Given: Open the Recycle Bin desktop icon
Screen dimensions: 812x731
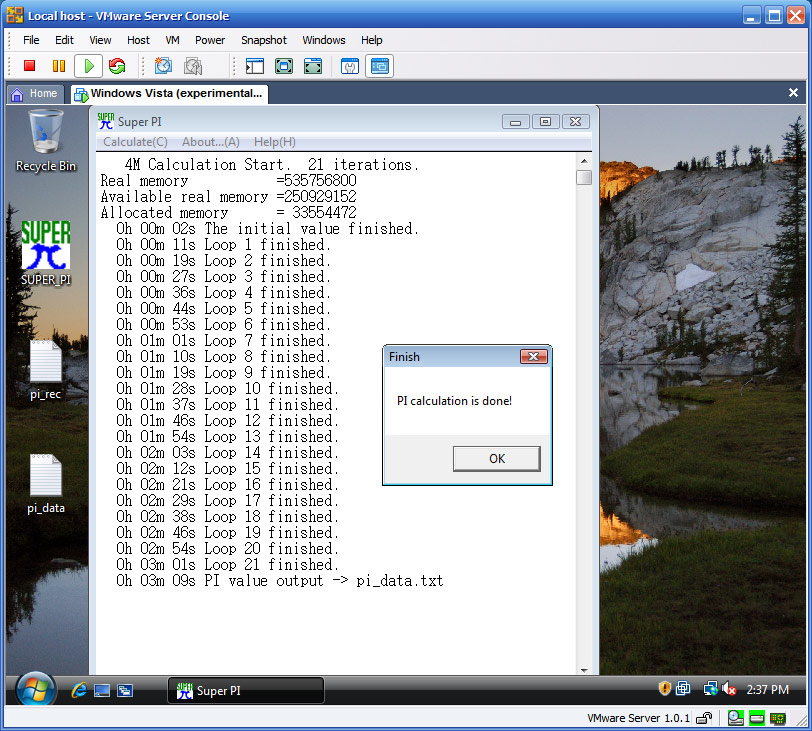Looking at the screenshot, I should [x=46, y=141].
